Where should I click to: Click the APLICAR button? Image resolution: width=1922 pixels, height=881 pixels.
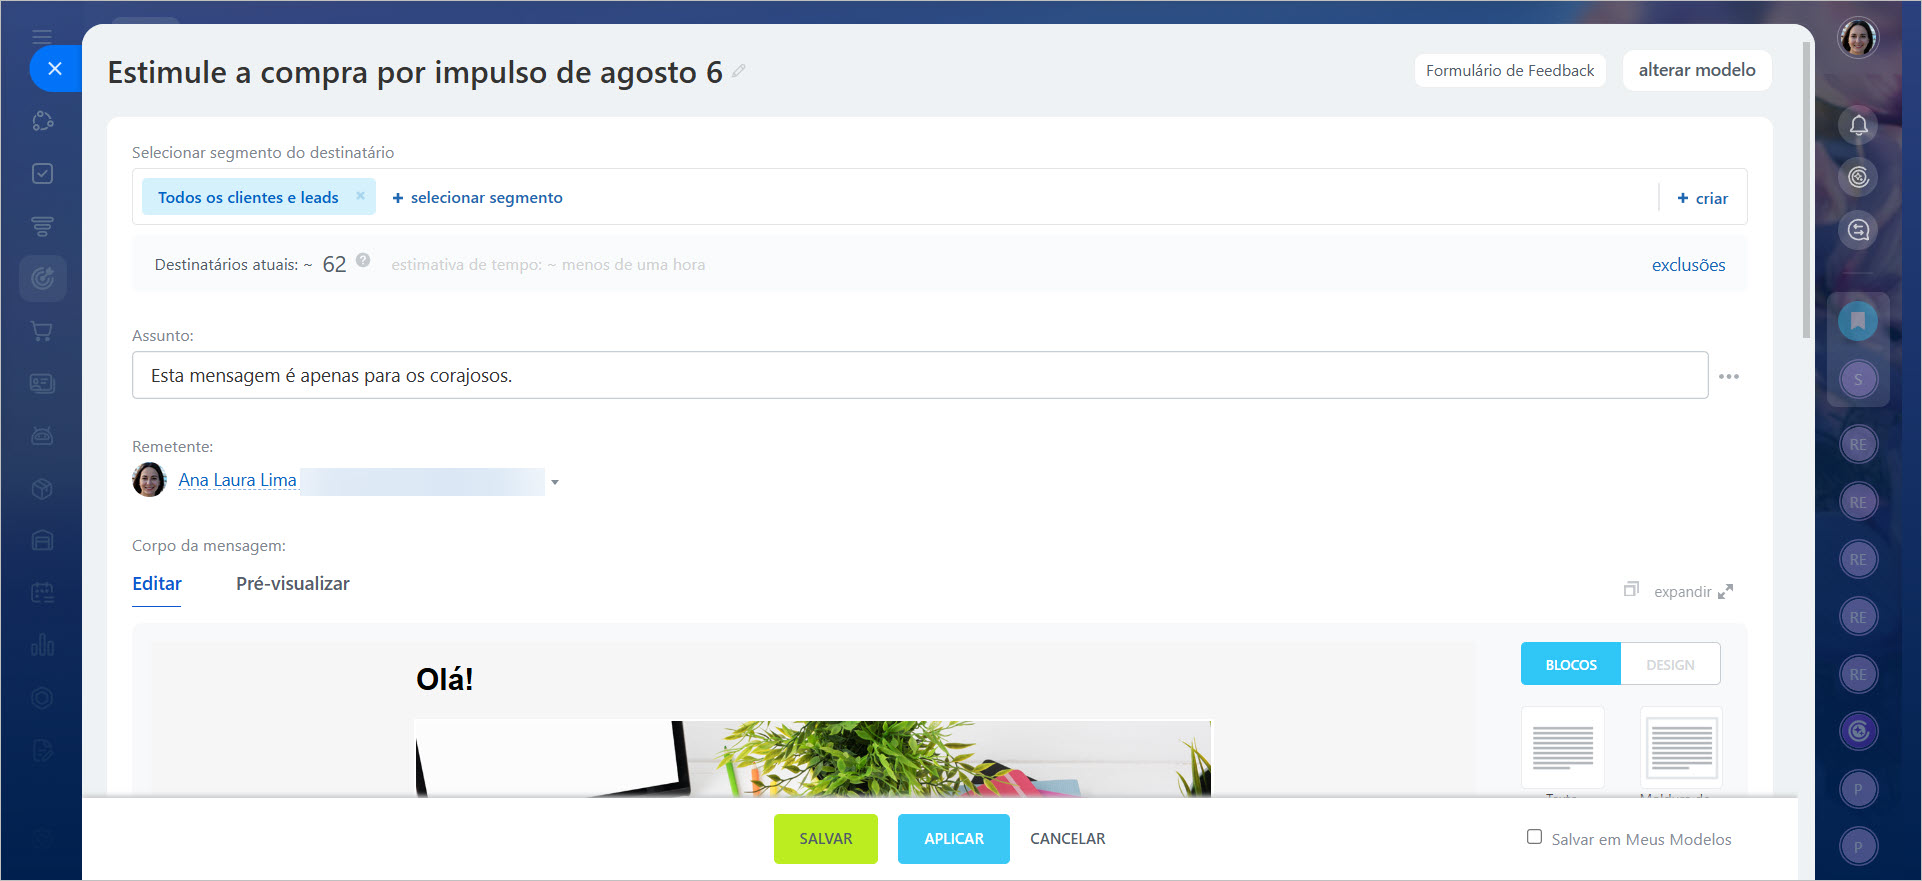pos(954,839)
